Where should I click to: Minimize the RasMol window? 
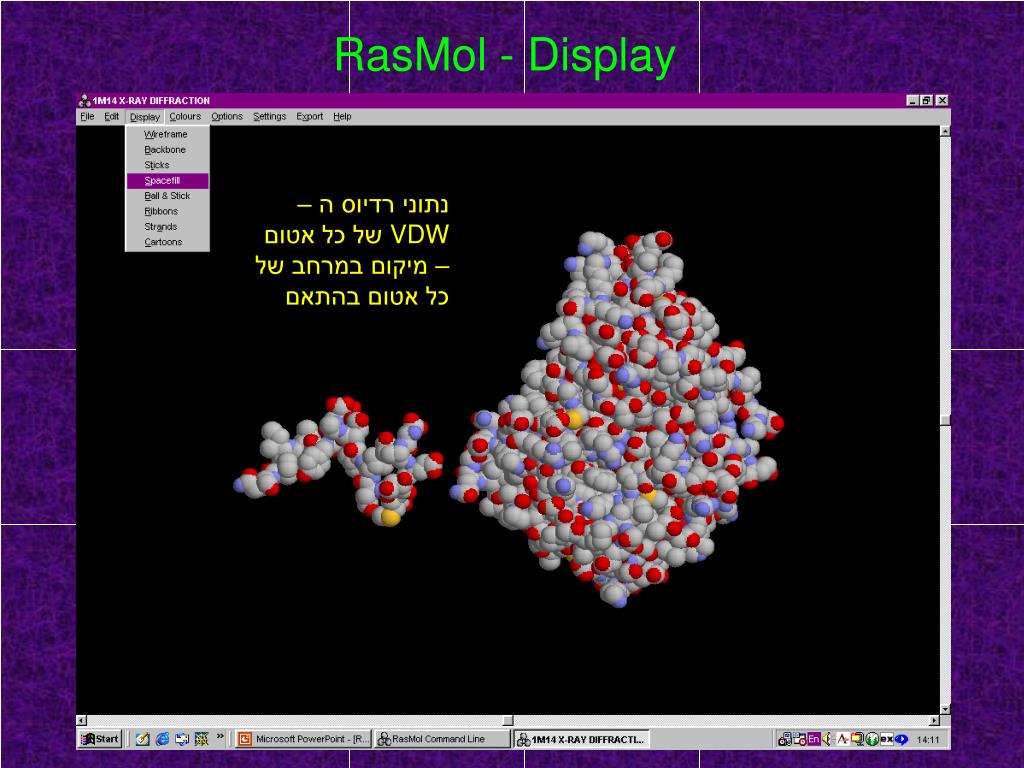pyautogui.click(x=912, y=101)
